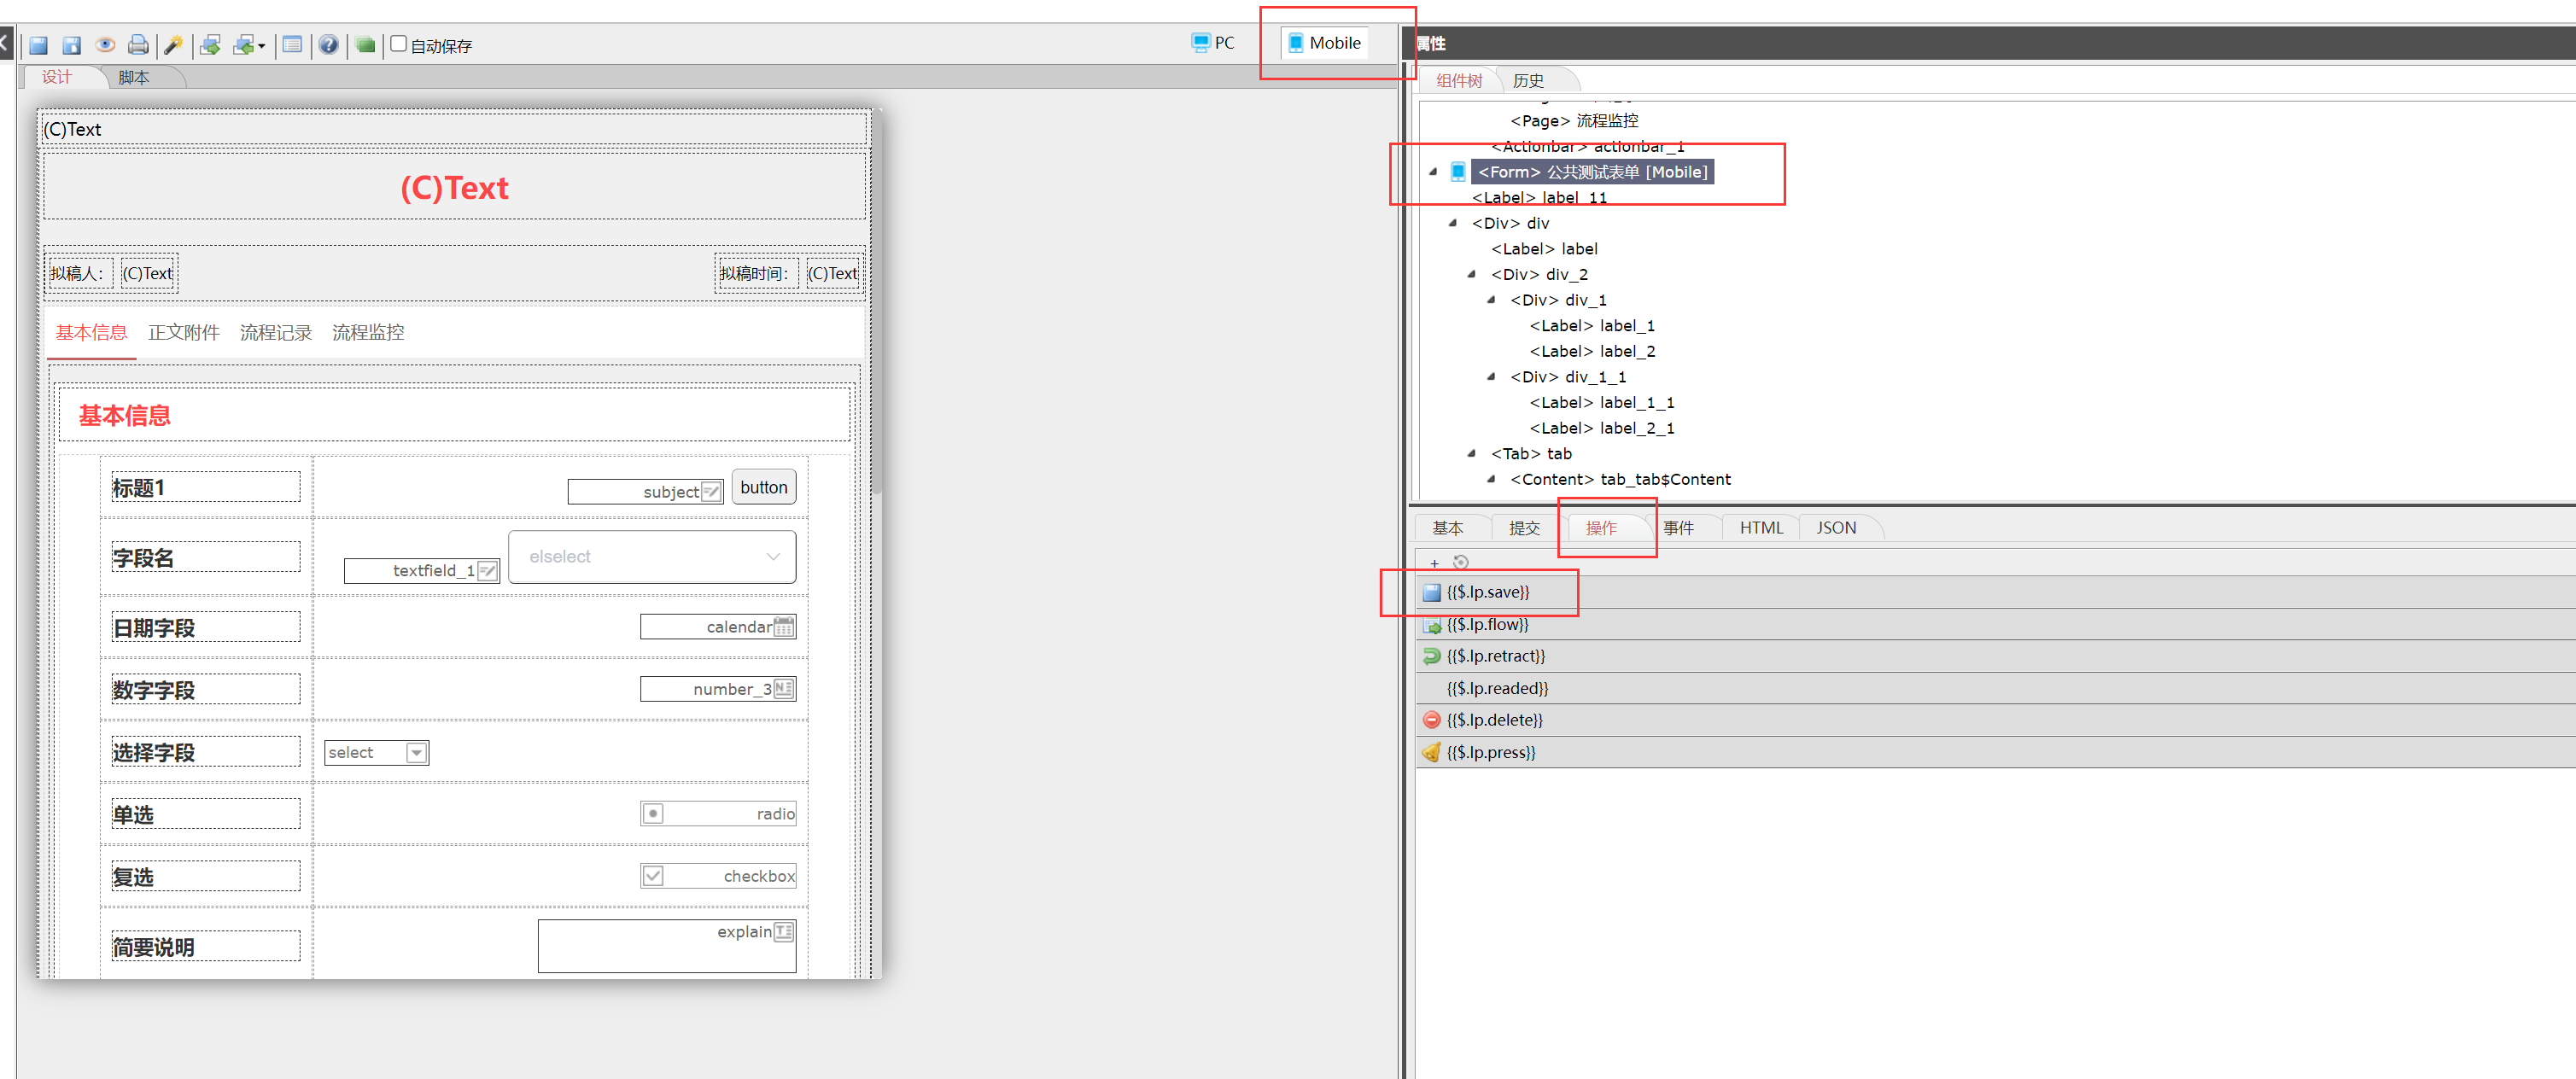
Task: Click the blue save icon in toolbar
Action: 39,45
